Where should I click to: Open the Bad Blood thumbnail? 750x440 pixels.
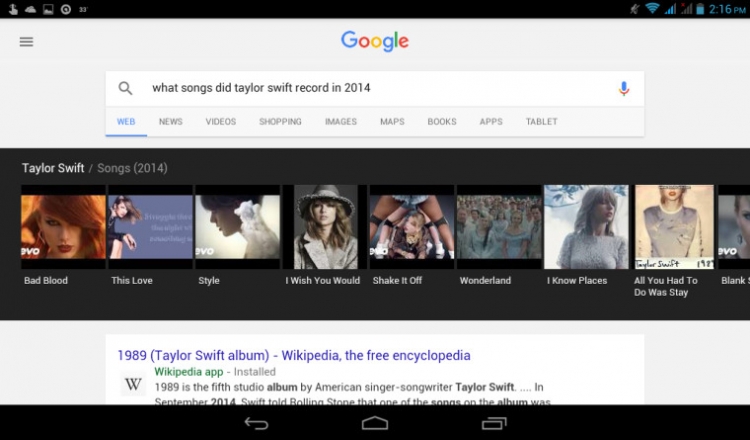(63, 227)
